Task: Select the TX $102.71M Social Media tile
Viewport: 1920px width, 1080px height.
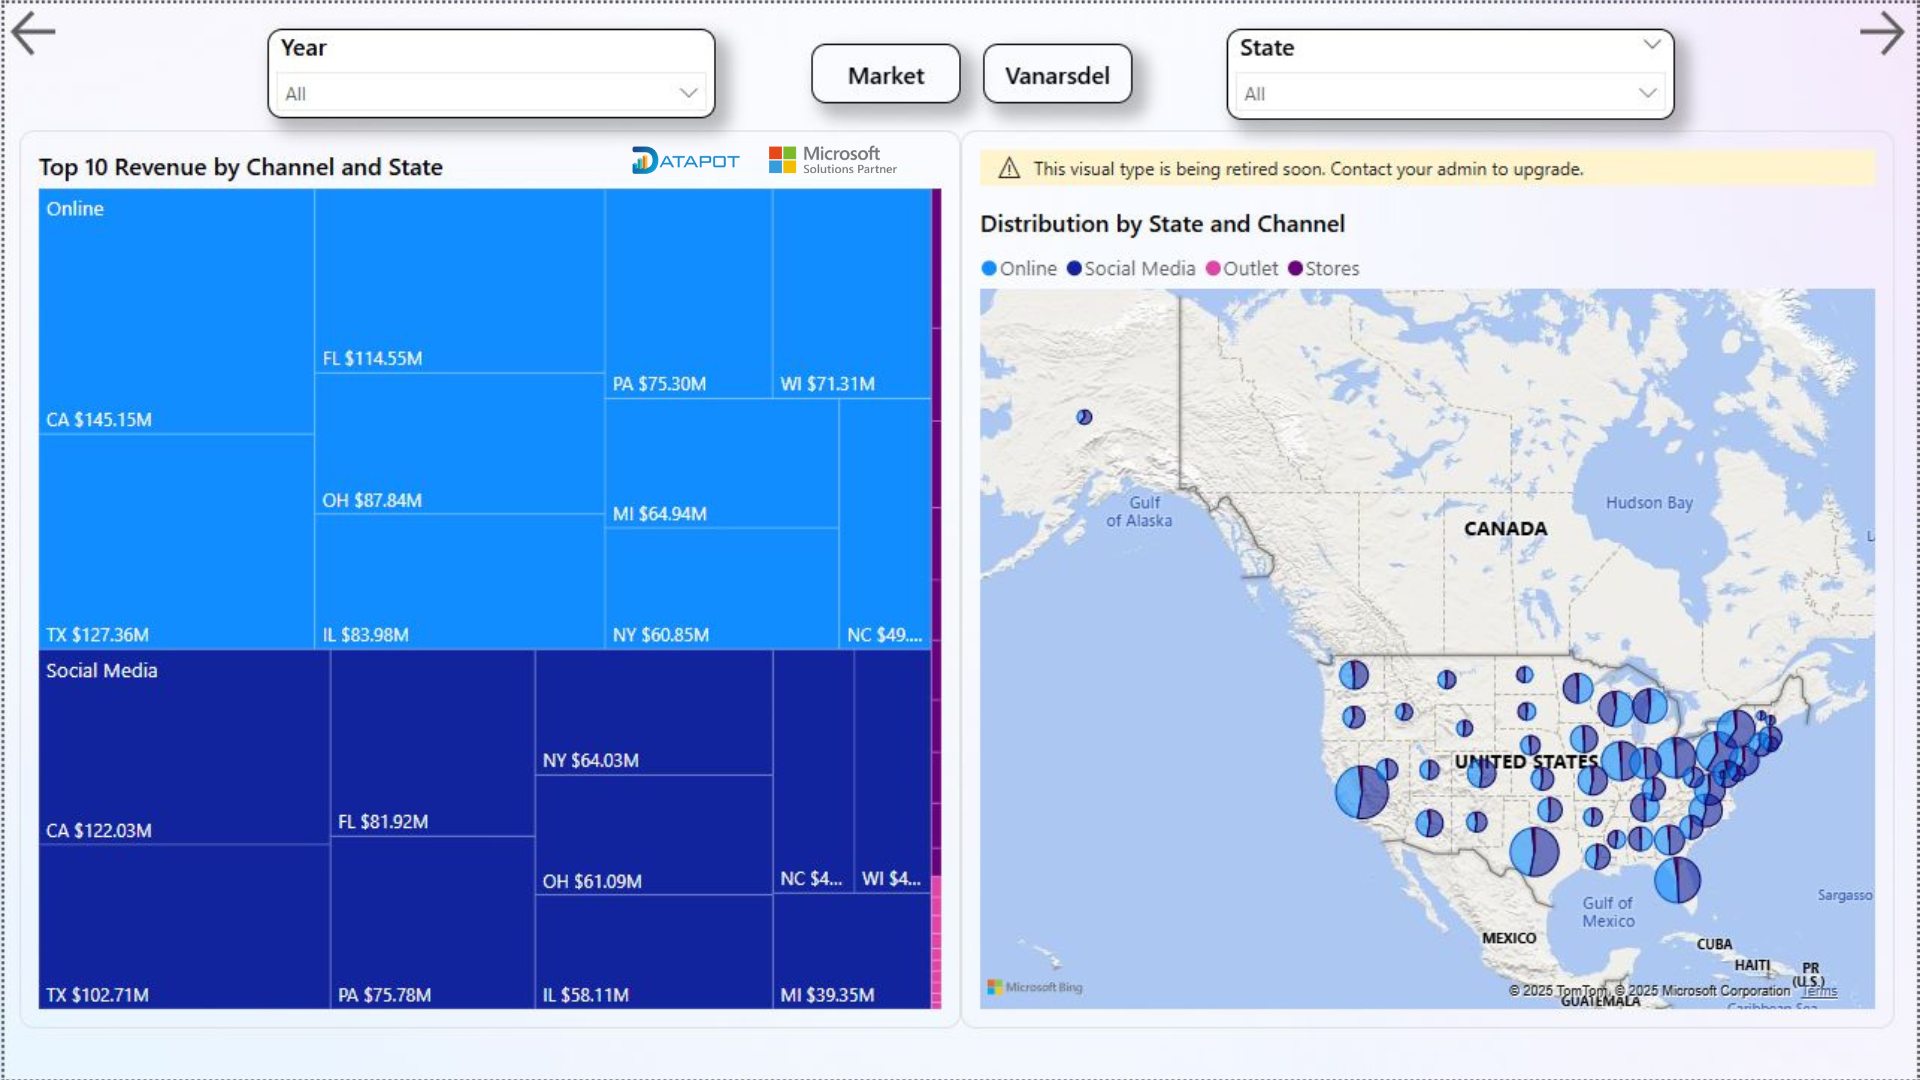Action: click(184, 926)
